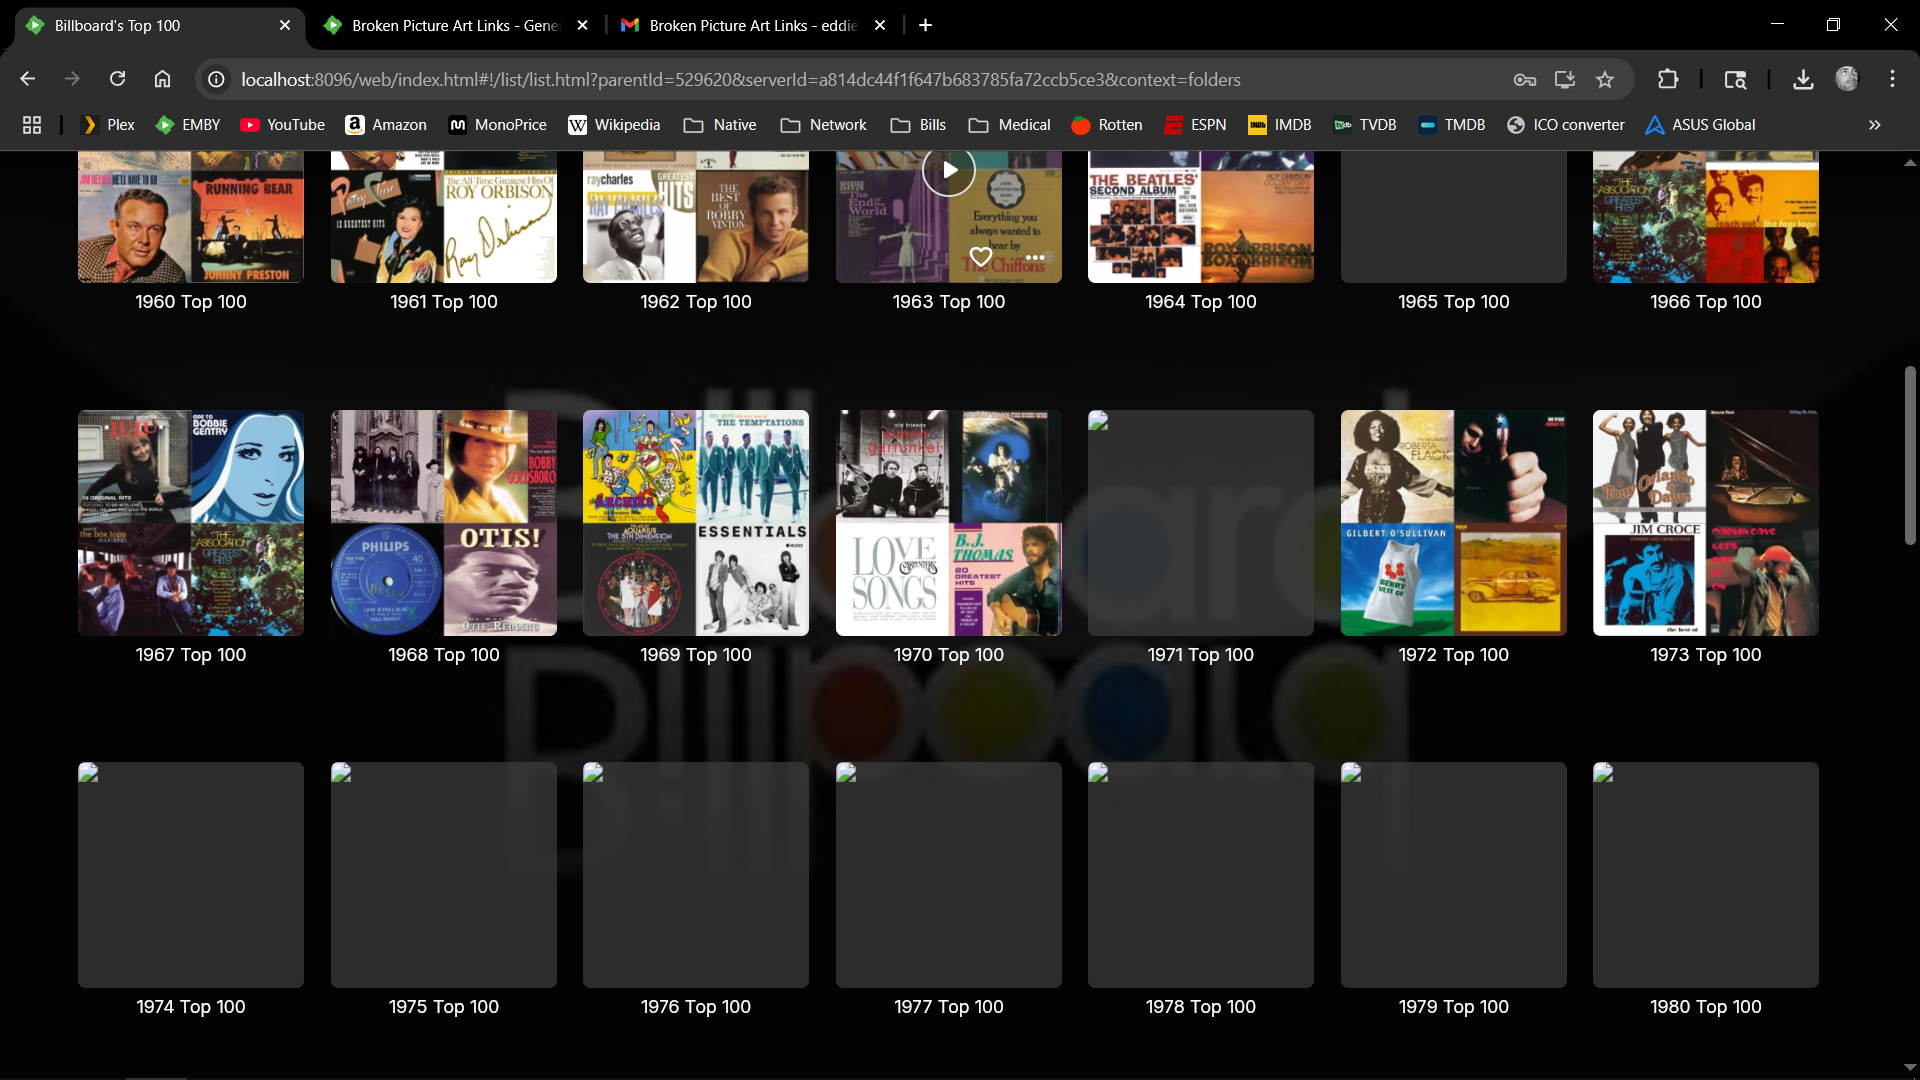Open the three-dots menu on 1963 Top 100
Image resolution: width=1920 pixels, height=1080 pixels.
1035,257
